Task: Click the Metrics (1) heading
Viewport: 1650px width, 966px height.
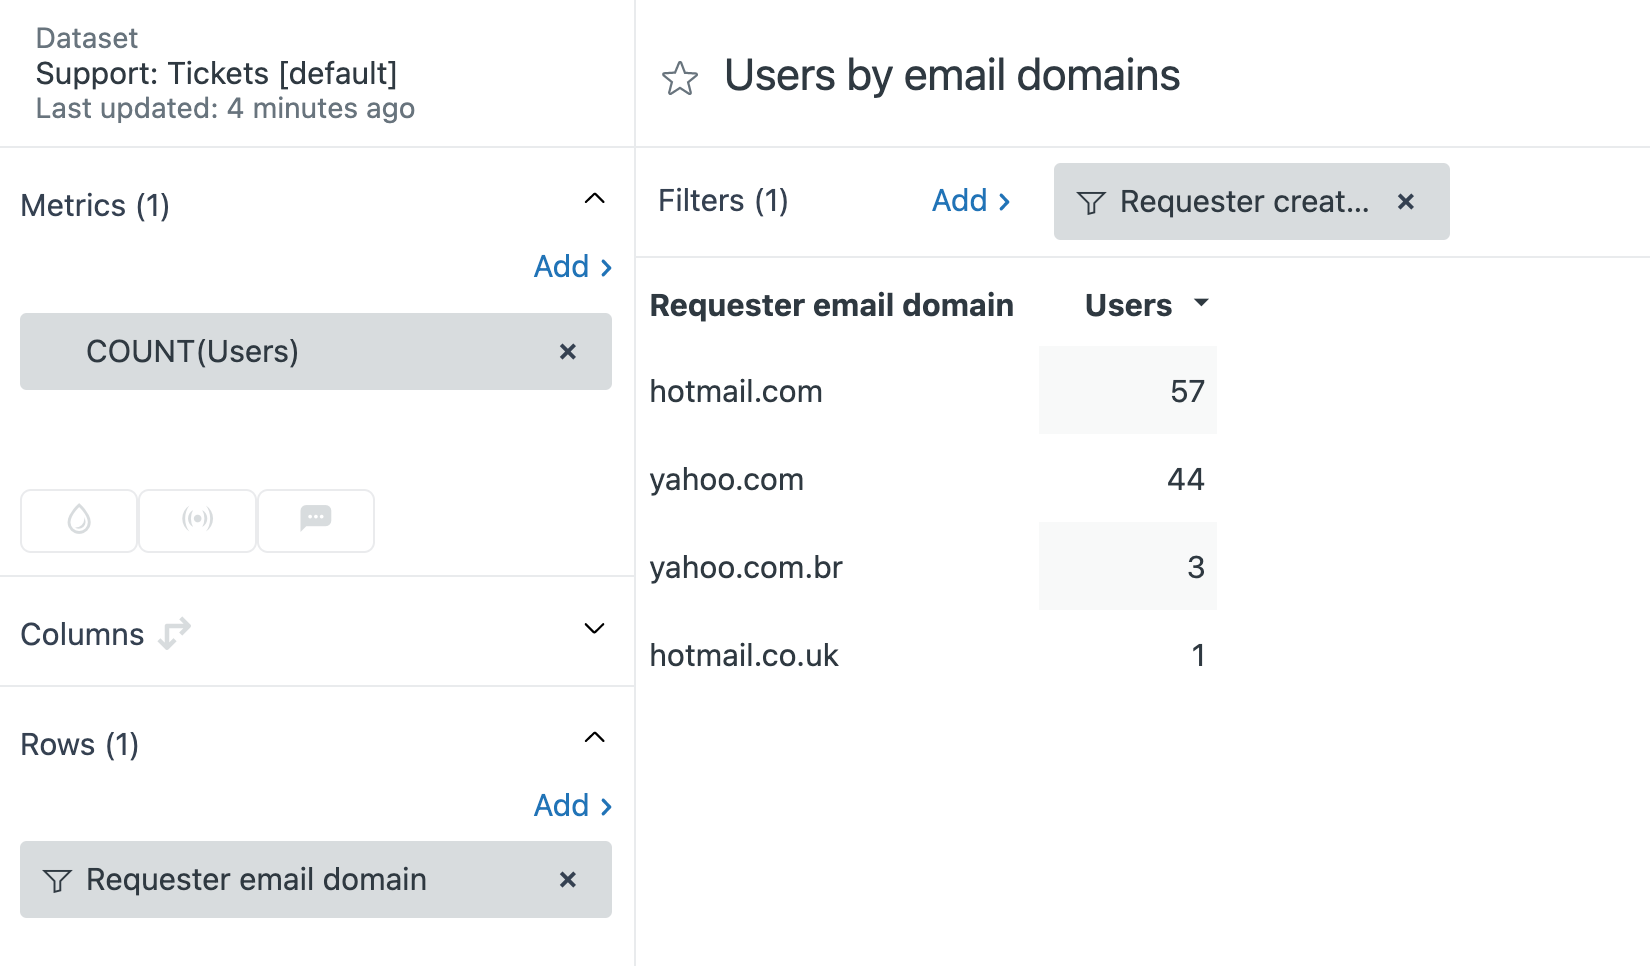Action: click(x=95, y=205)
